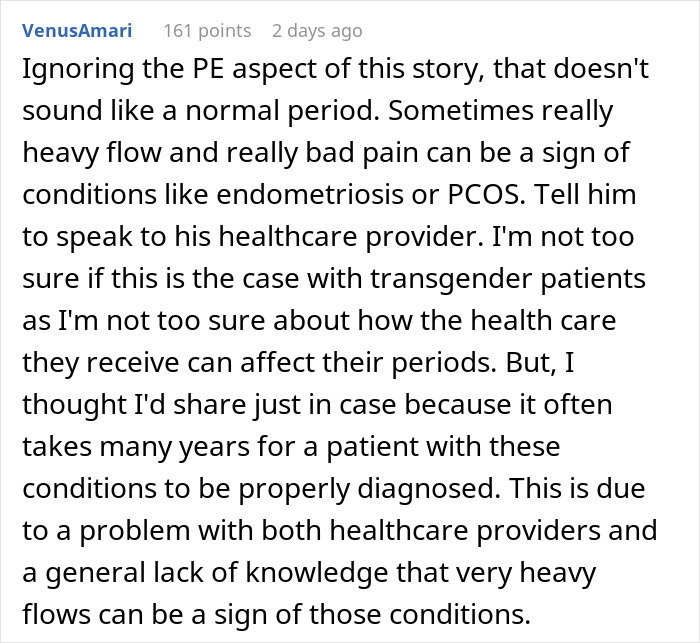Click the word story in first line
This screenshot has height=643, width=700.
tap(445, 69)
